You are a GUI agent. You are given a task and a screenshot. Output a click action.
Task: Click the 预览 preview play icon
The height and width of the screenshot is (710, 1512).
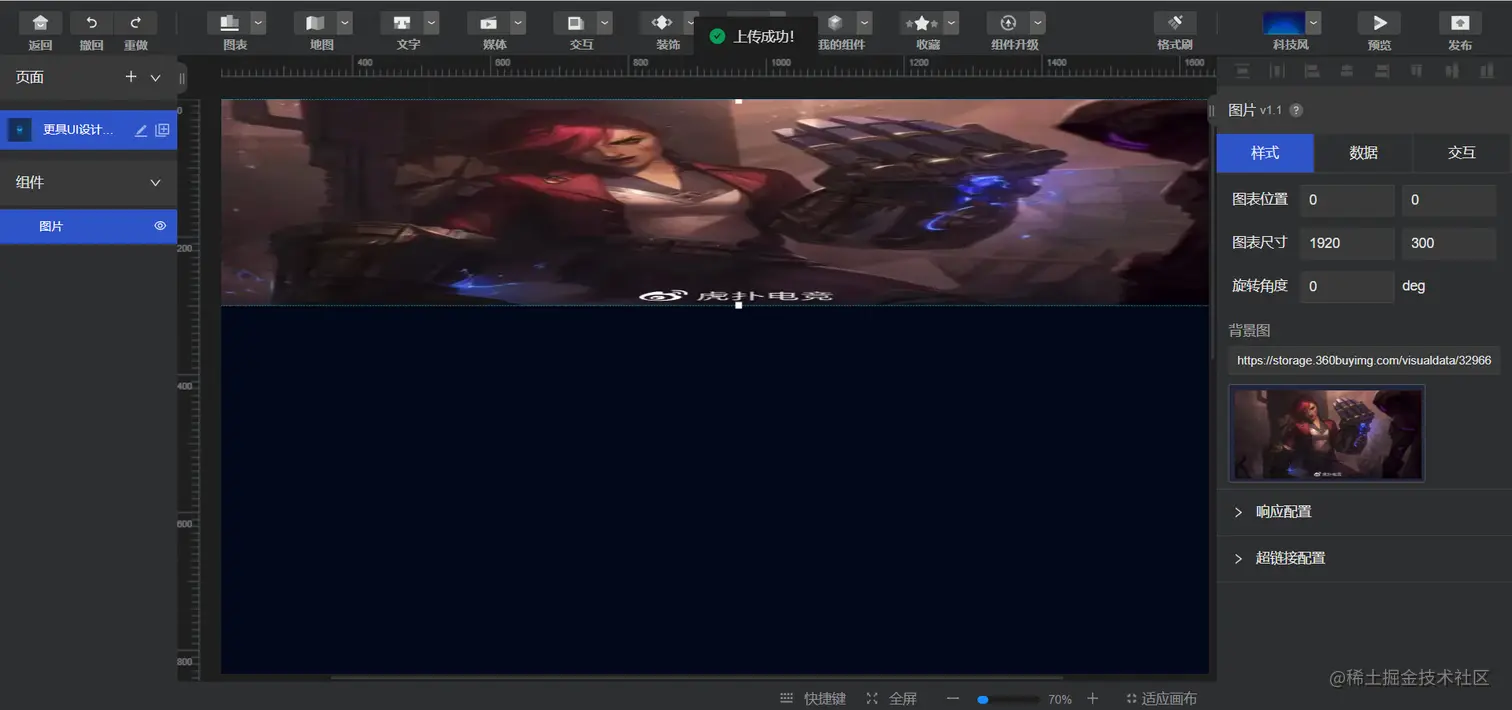1379,22
